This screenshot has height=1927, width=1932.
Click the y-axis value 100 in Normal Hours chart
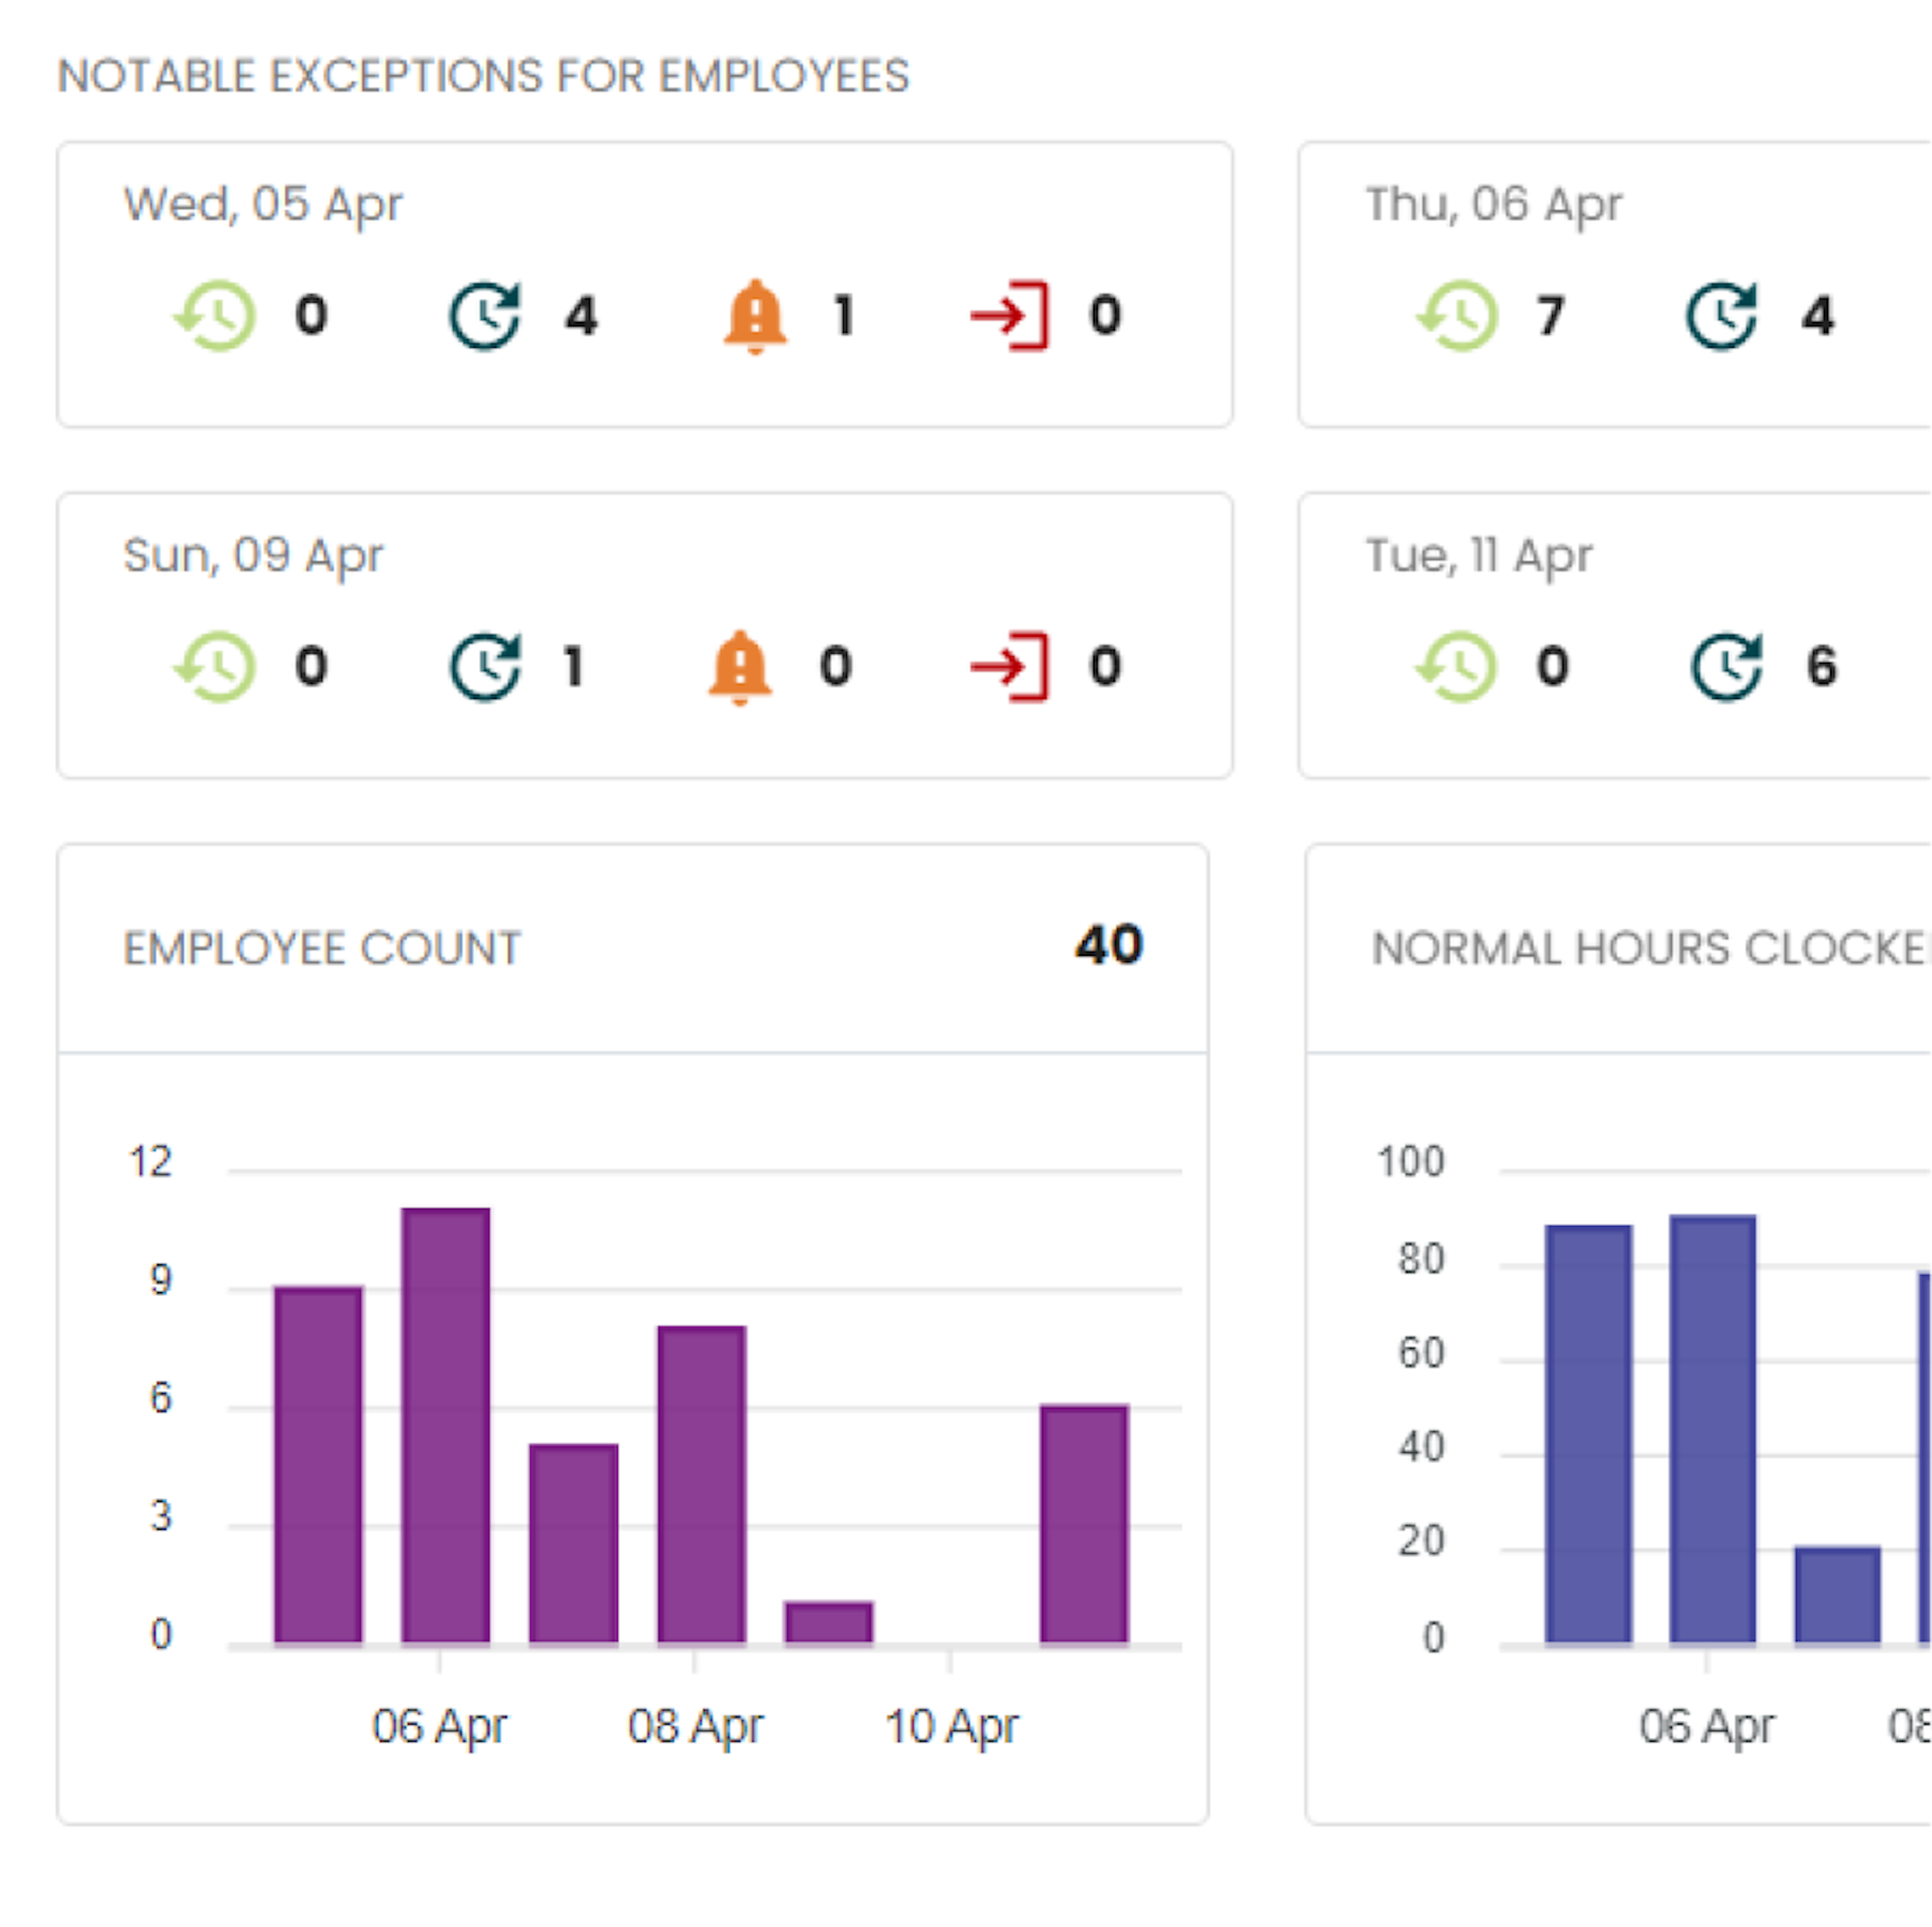(1411, 1162)
